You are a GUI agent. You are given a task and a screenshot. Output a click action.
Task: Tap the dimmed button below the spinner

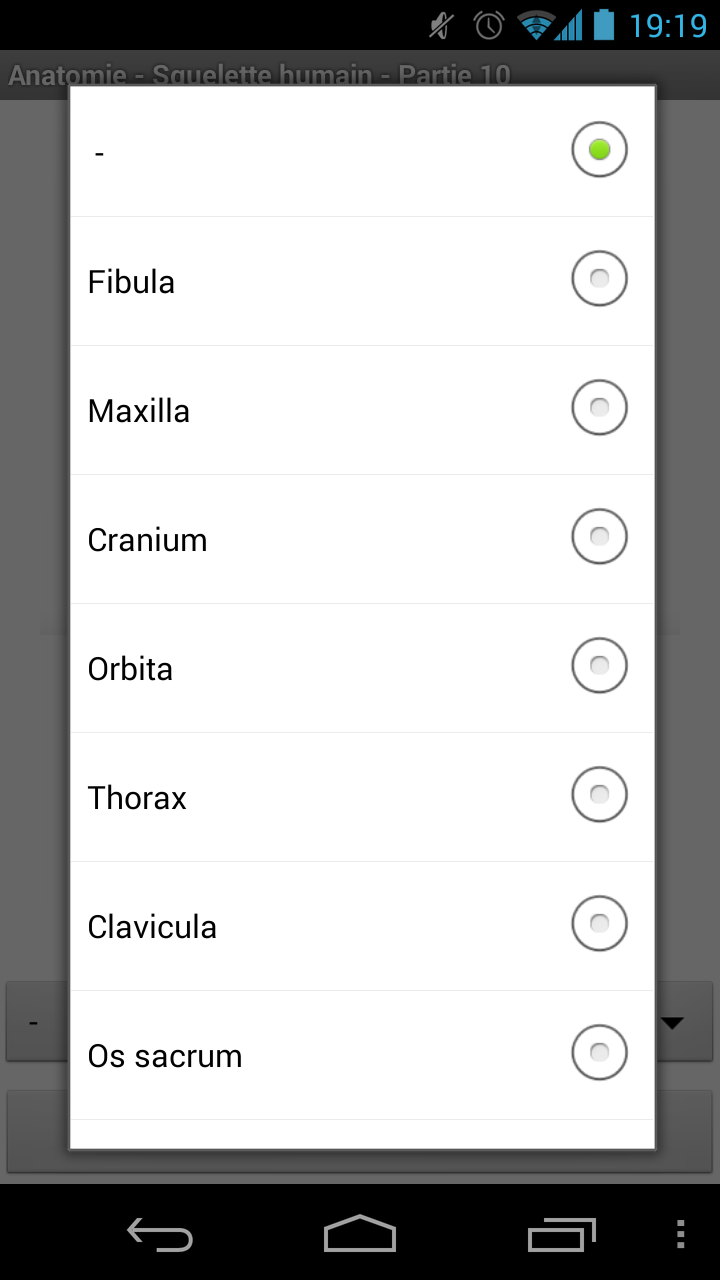(360, 1130)
